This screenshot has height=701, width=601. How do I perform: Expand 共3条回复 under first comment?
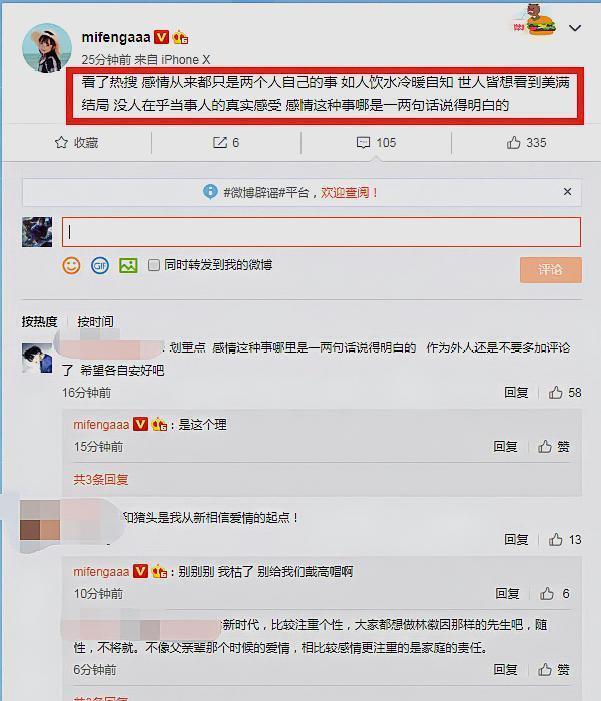(x=101, y=480)
